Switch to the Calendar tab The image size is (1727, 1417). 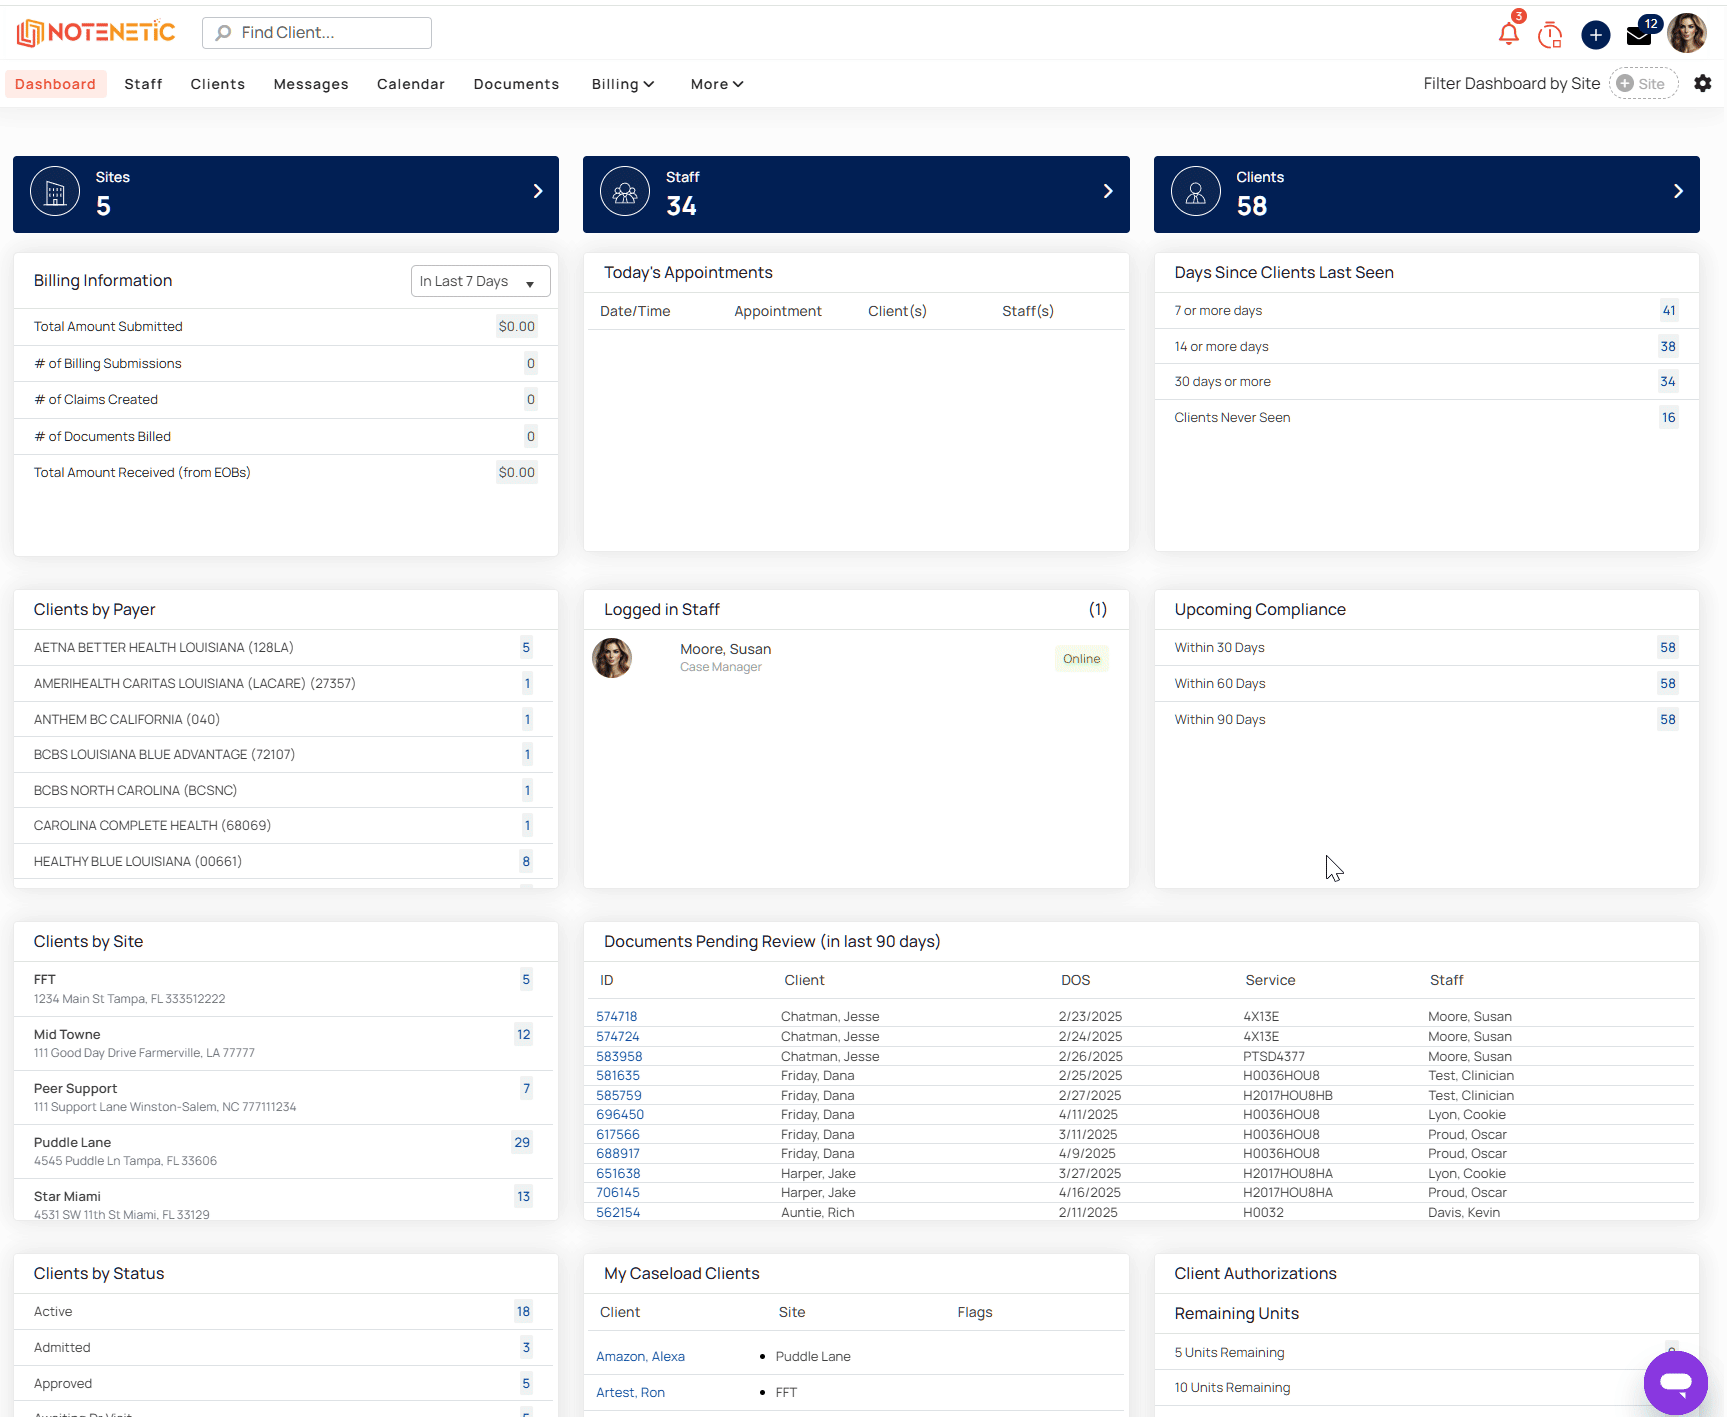[x=411, y=84]
